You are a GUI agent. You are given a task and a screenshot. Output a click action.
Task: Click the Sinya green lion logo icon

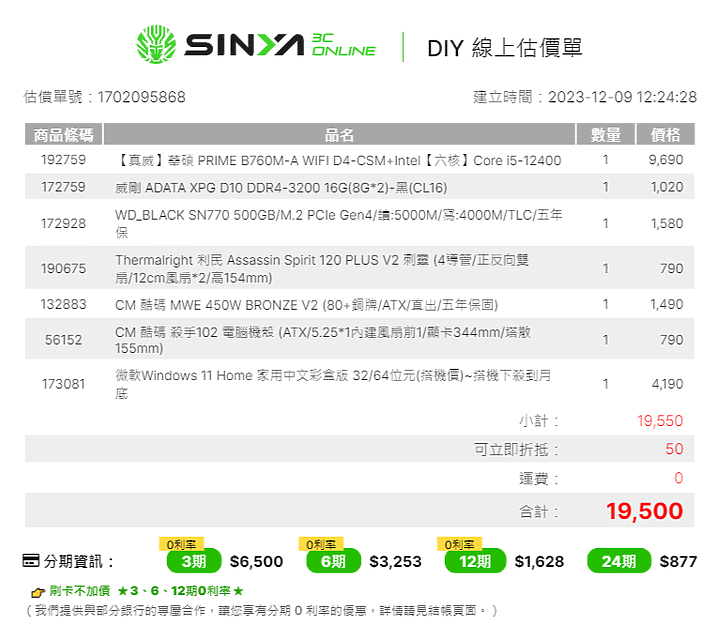tap(156, 45)
